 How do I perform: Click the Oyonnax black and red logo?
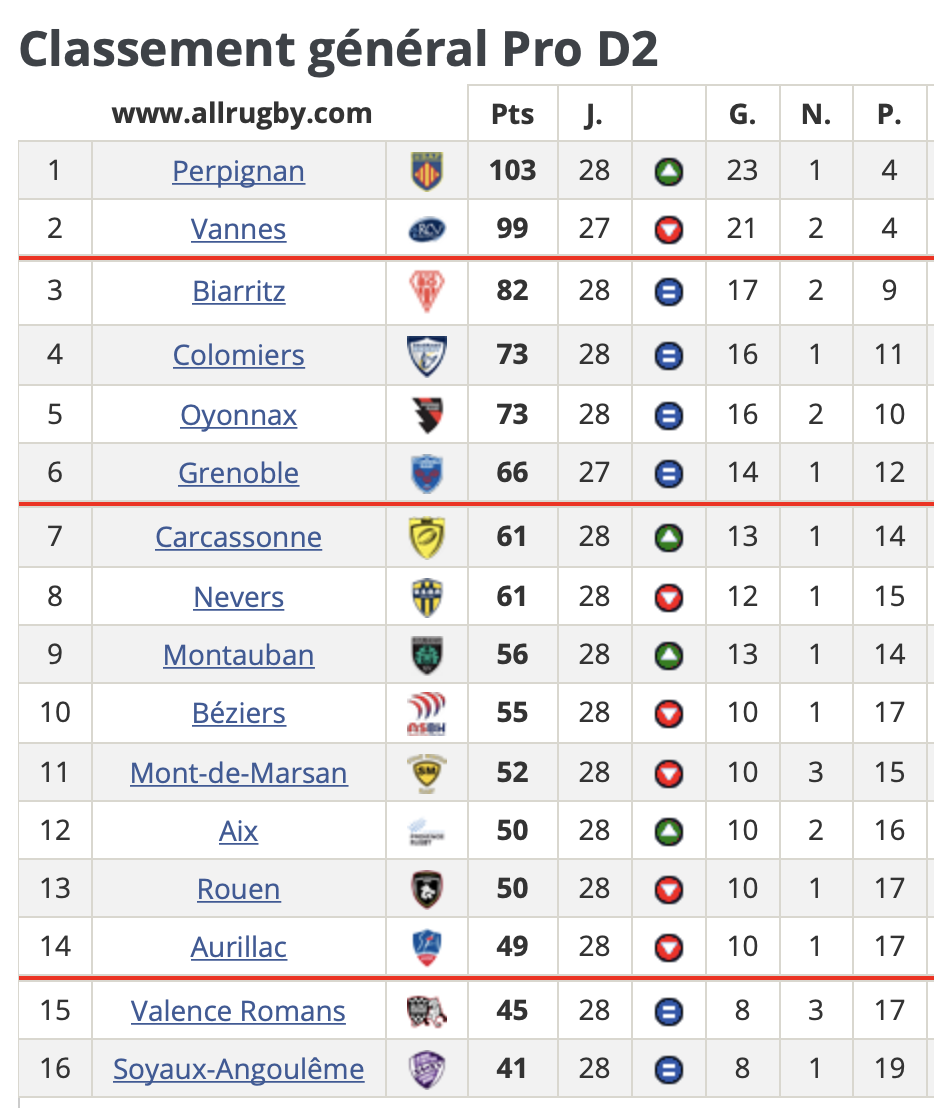click(x=427, y=415)
